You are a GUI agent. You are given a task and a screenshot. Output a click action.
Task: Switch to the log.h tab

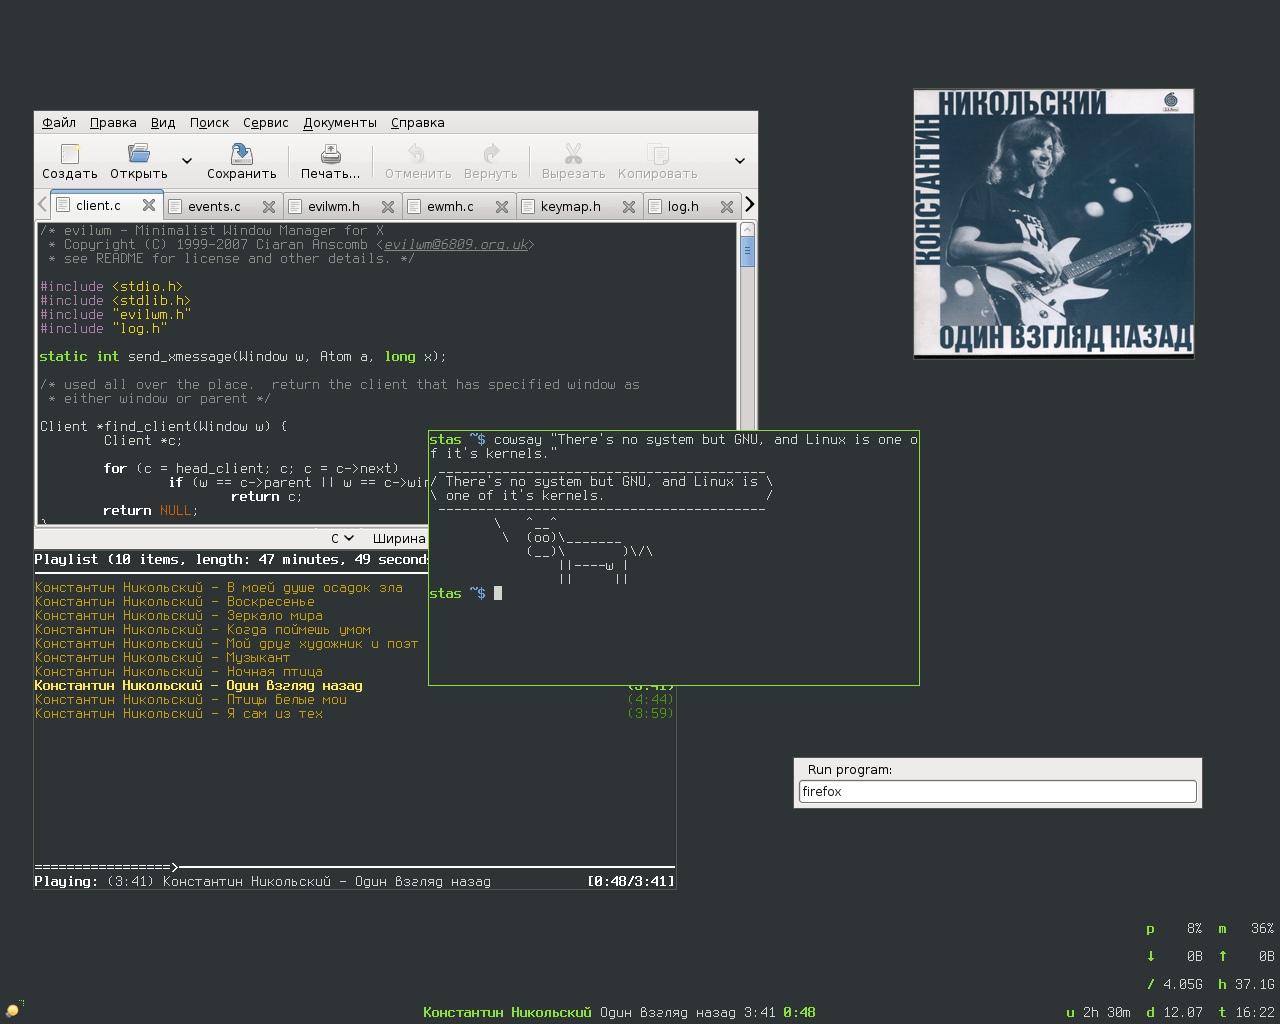point(683,207)
